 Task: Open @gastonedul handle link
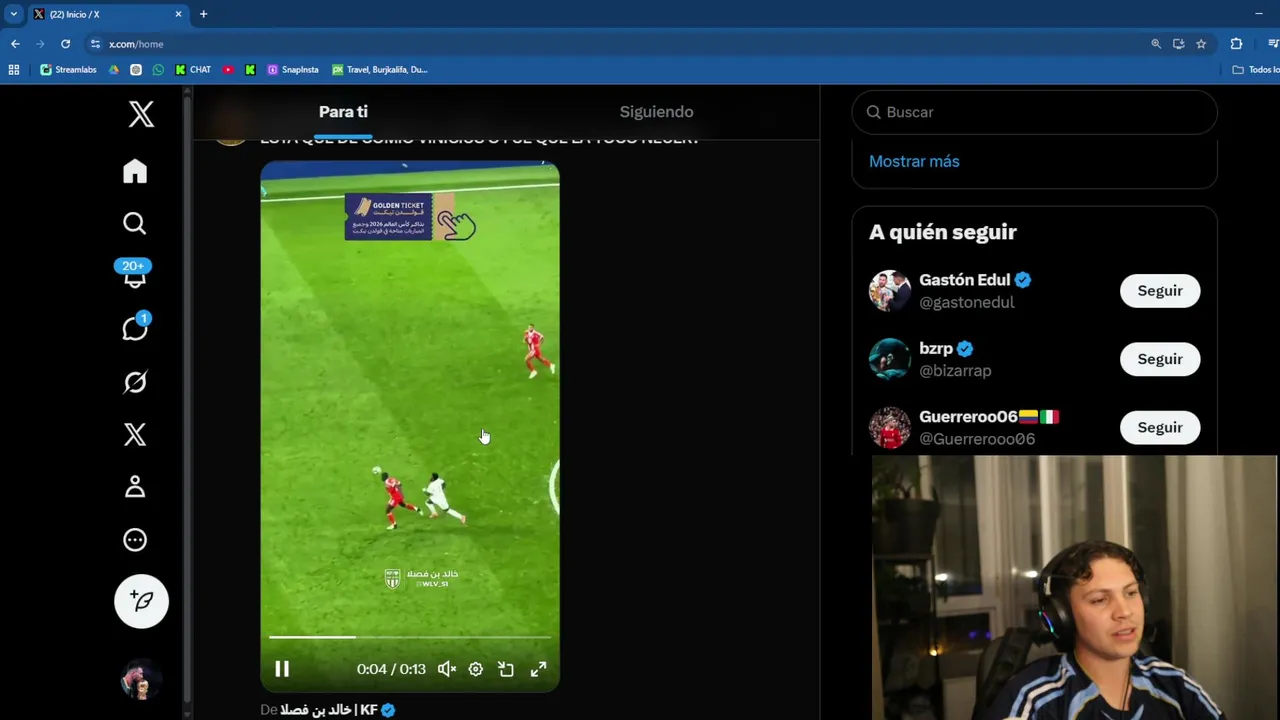(966, 302)
